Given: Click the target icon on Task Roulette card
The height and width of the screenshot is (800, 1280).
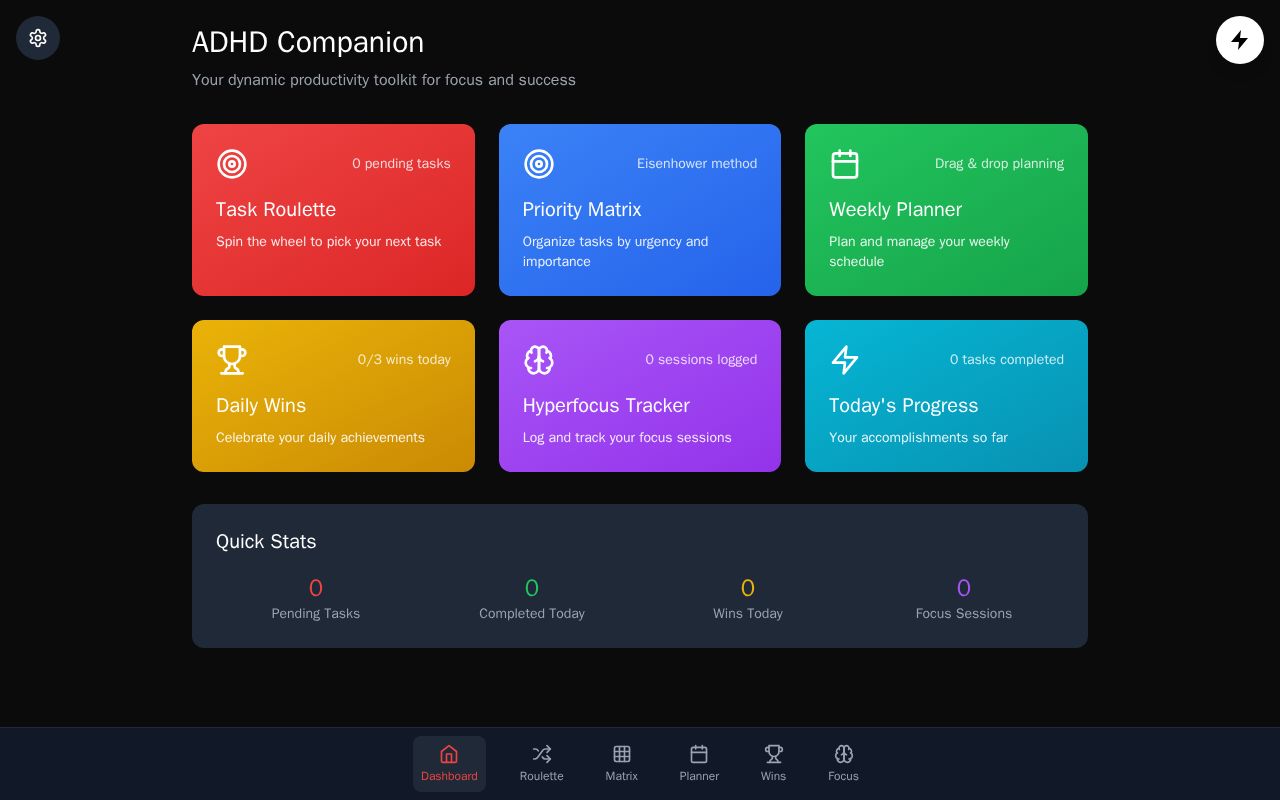Looking at the screenshot, I should click(x=232, y=164).
